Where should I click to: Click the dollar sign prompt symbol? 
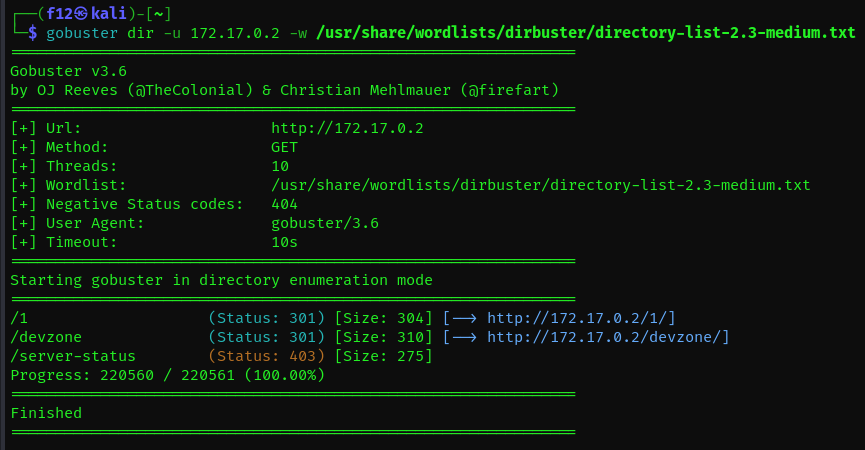pos(33,33)
